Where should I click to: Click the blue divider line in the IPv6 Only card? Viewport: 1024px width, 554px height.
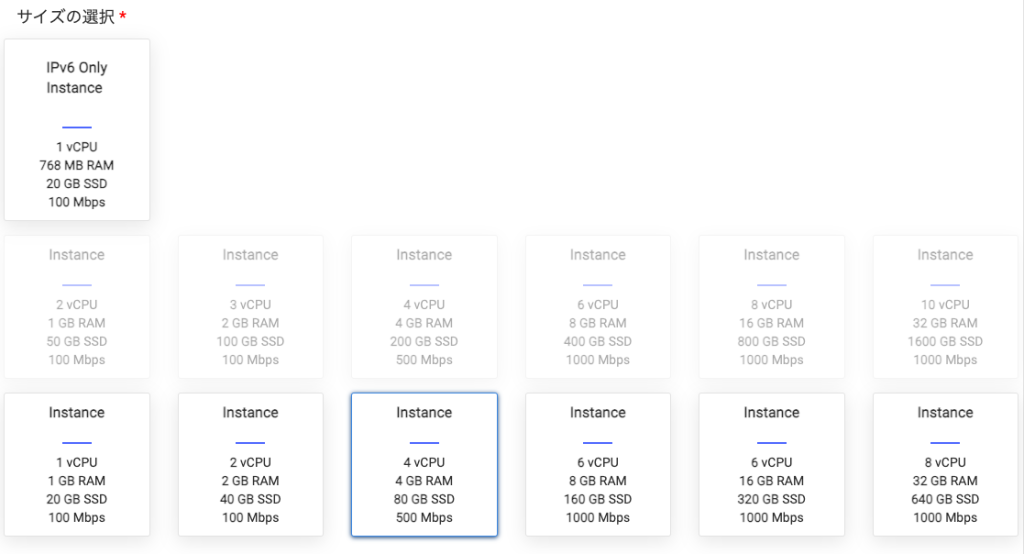coord(77,127)
